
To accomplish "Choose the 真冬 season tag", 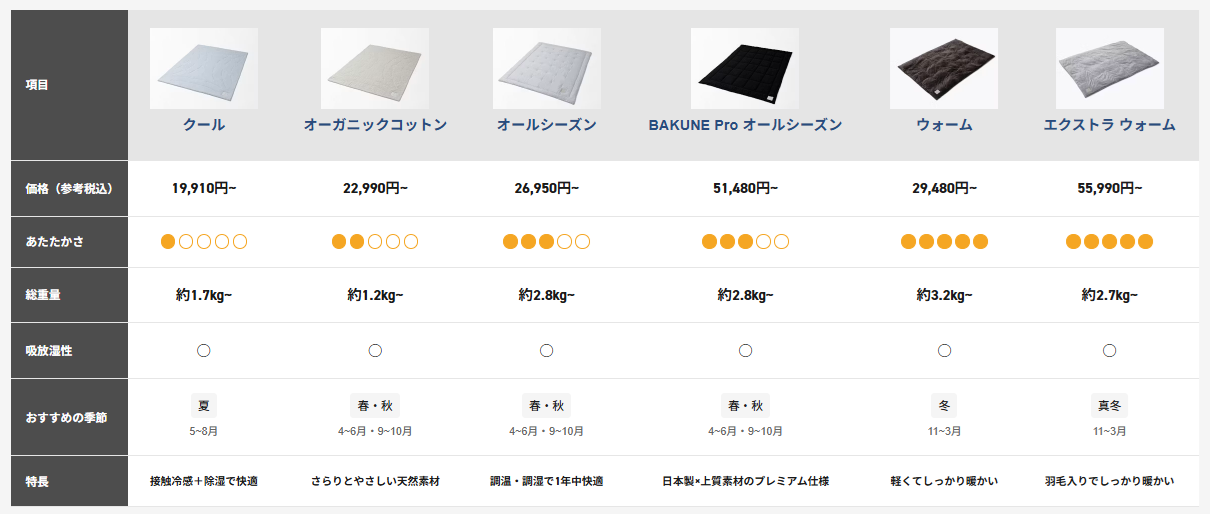I will tap(1109, 406).
